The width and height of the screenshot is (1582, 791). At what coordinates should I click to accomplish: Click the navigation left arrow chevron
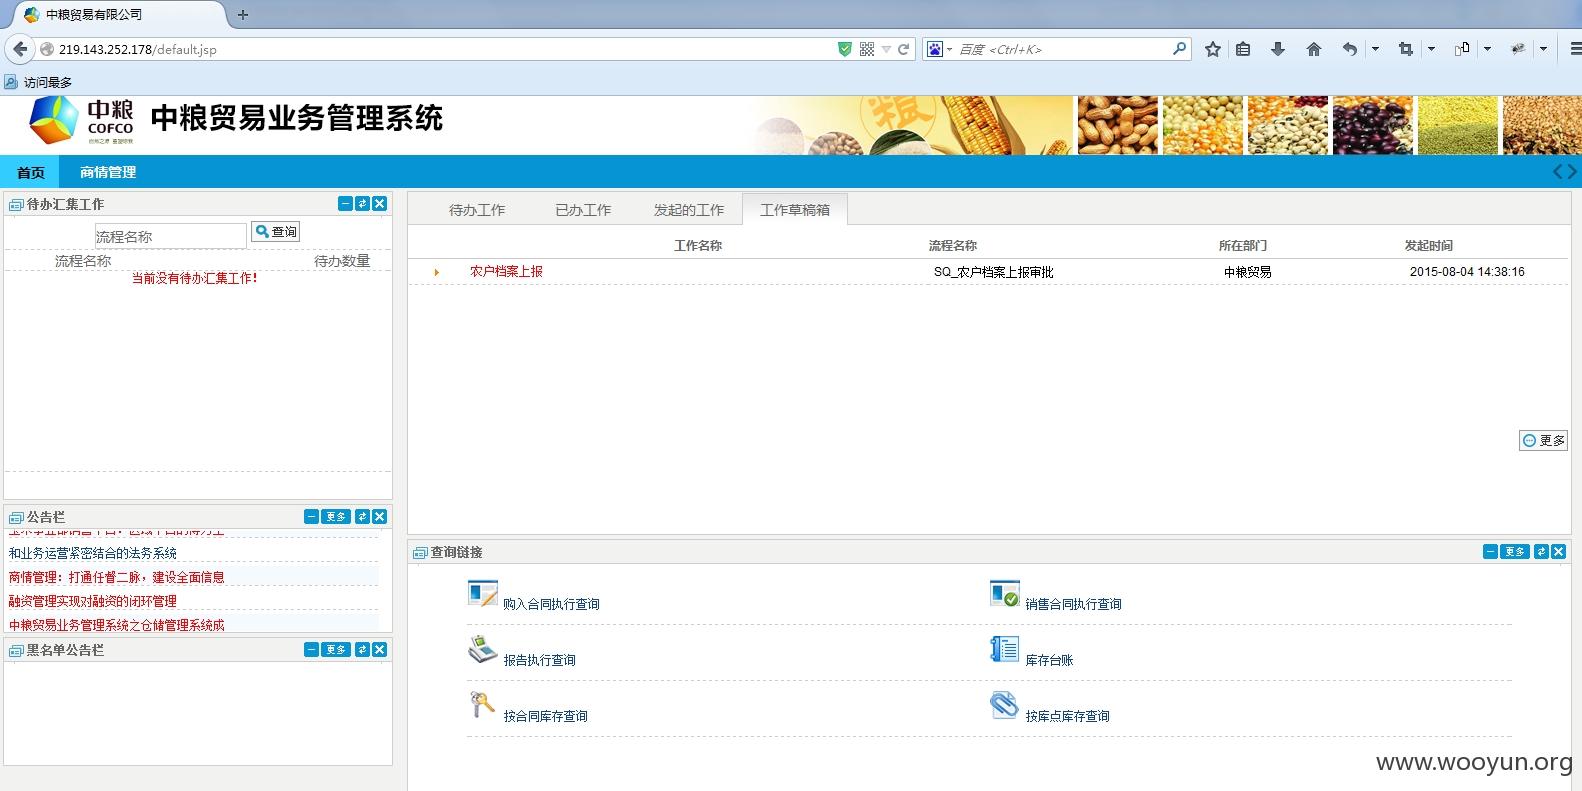(1558, 172)
